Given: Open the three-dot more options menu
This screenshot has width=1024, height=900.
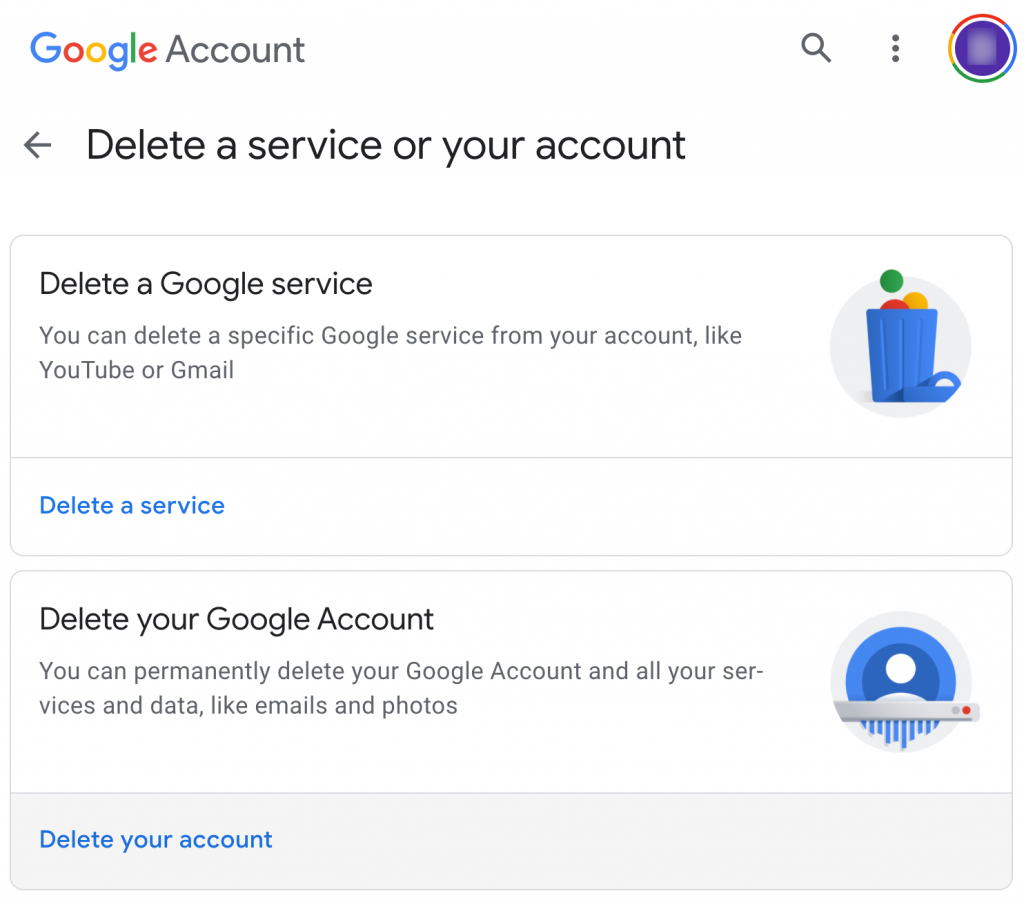Looking at the screenshot, I should tap(895, 48).
